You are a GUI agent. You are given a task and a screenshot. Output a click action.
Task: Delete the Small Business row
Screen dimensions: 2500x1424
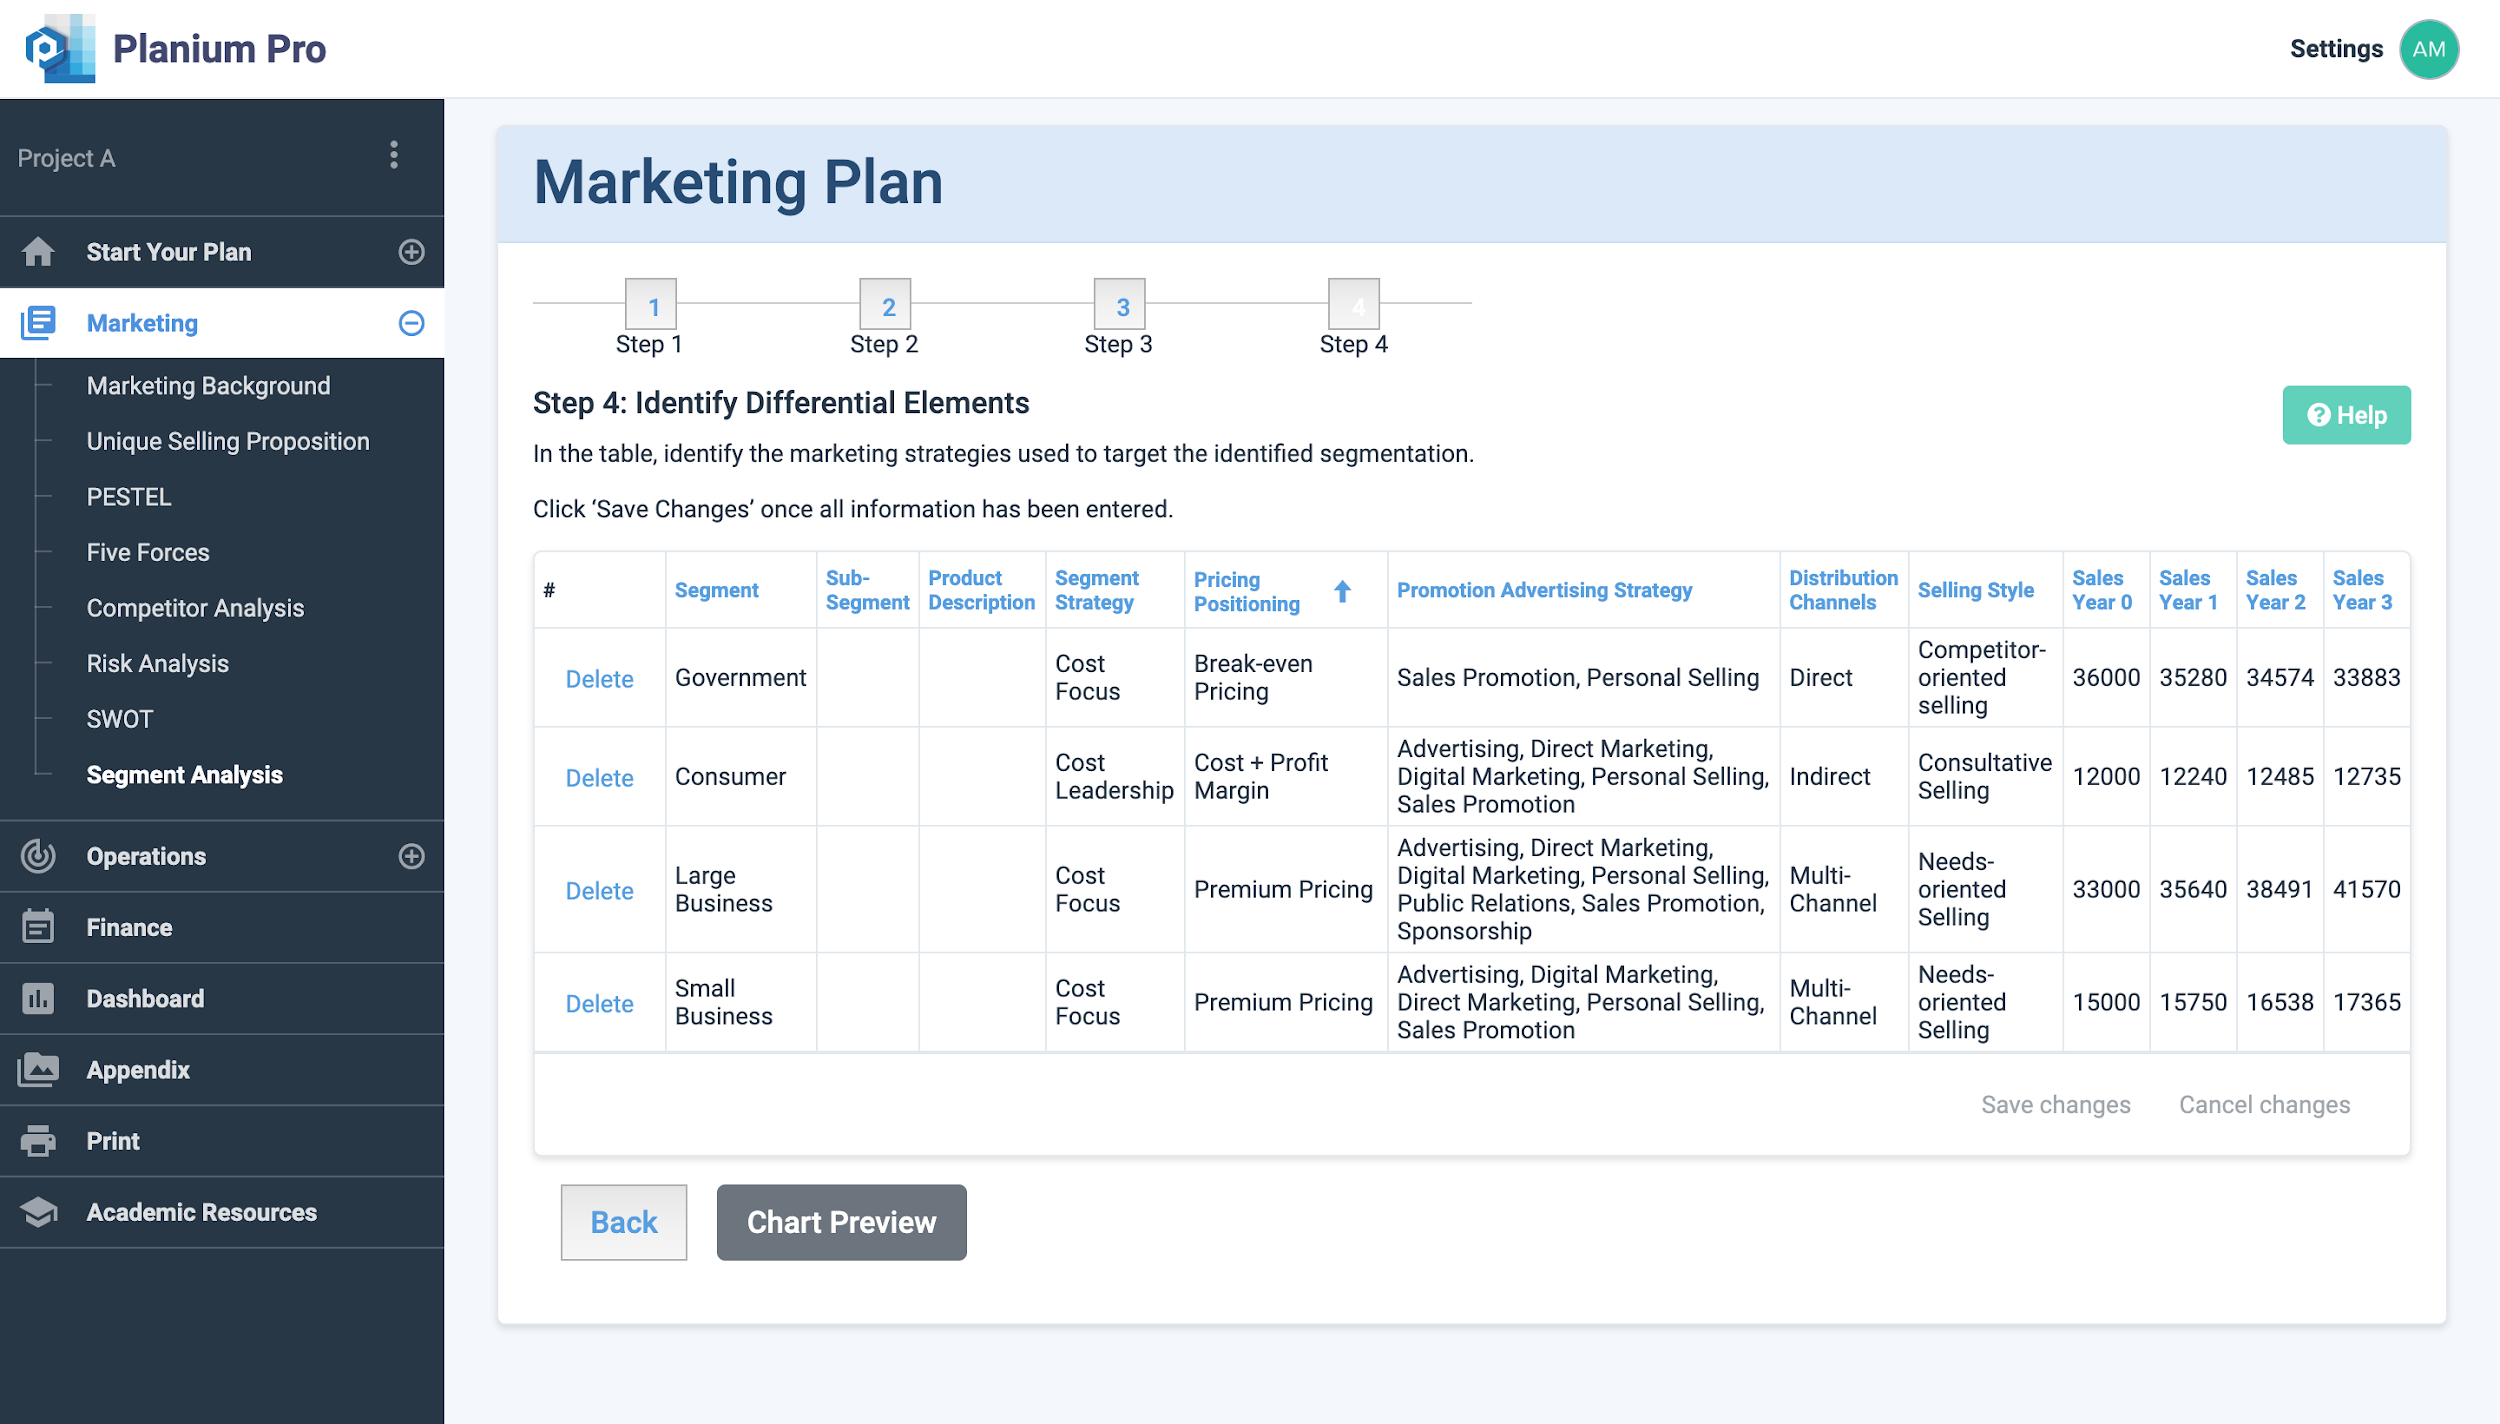[x=599, y=1004]
